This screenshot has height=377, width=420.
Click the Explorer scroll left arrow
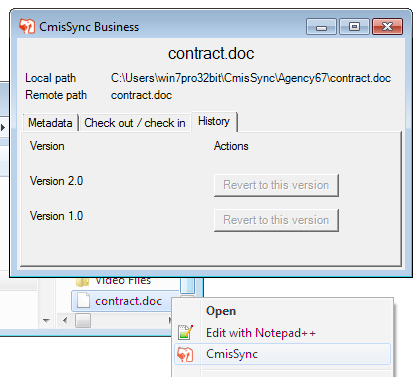pyautogui.click(x=65, y=320)
